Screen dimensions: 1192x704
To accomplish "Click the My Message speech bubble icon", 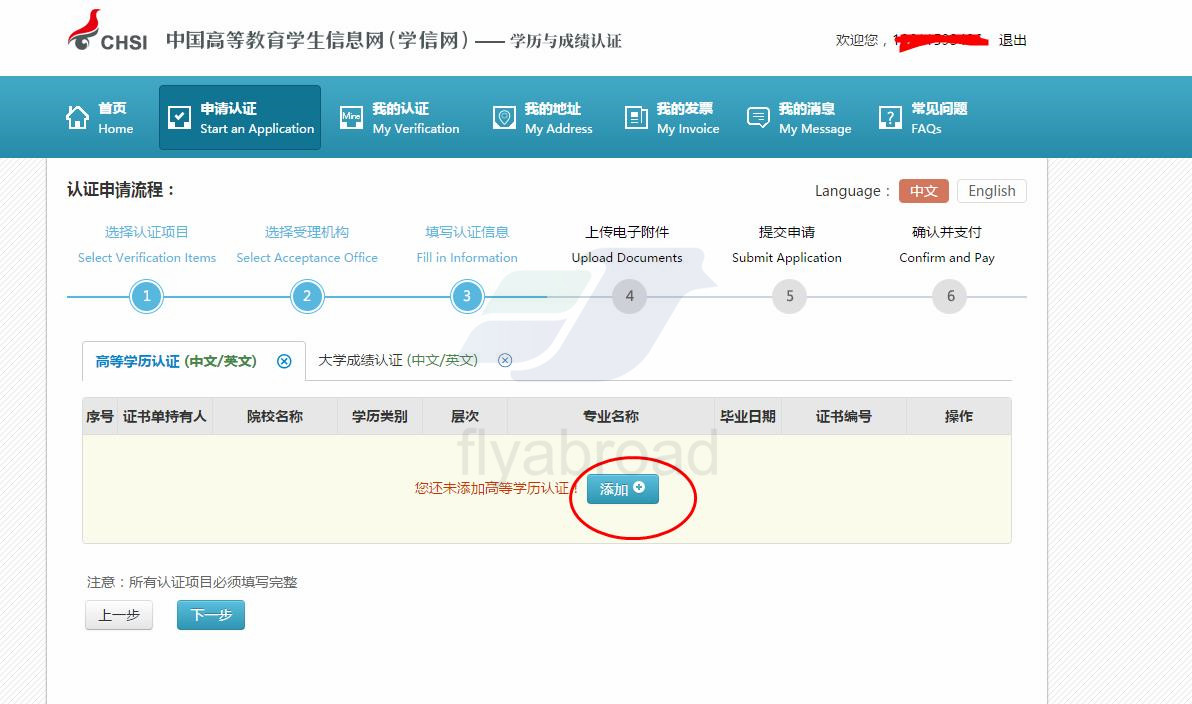I will click(759, 118).
